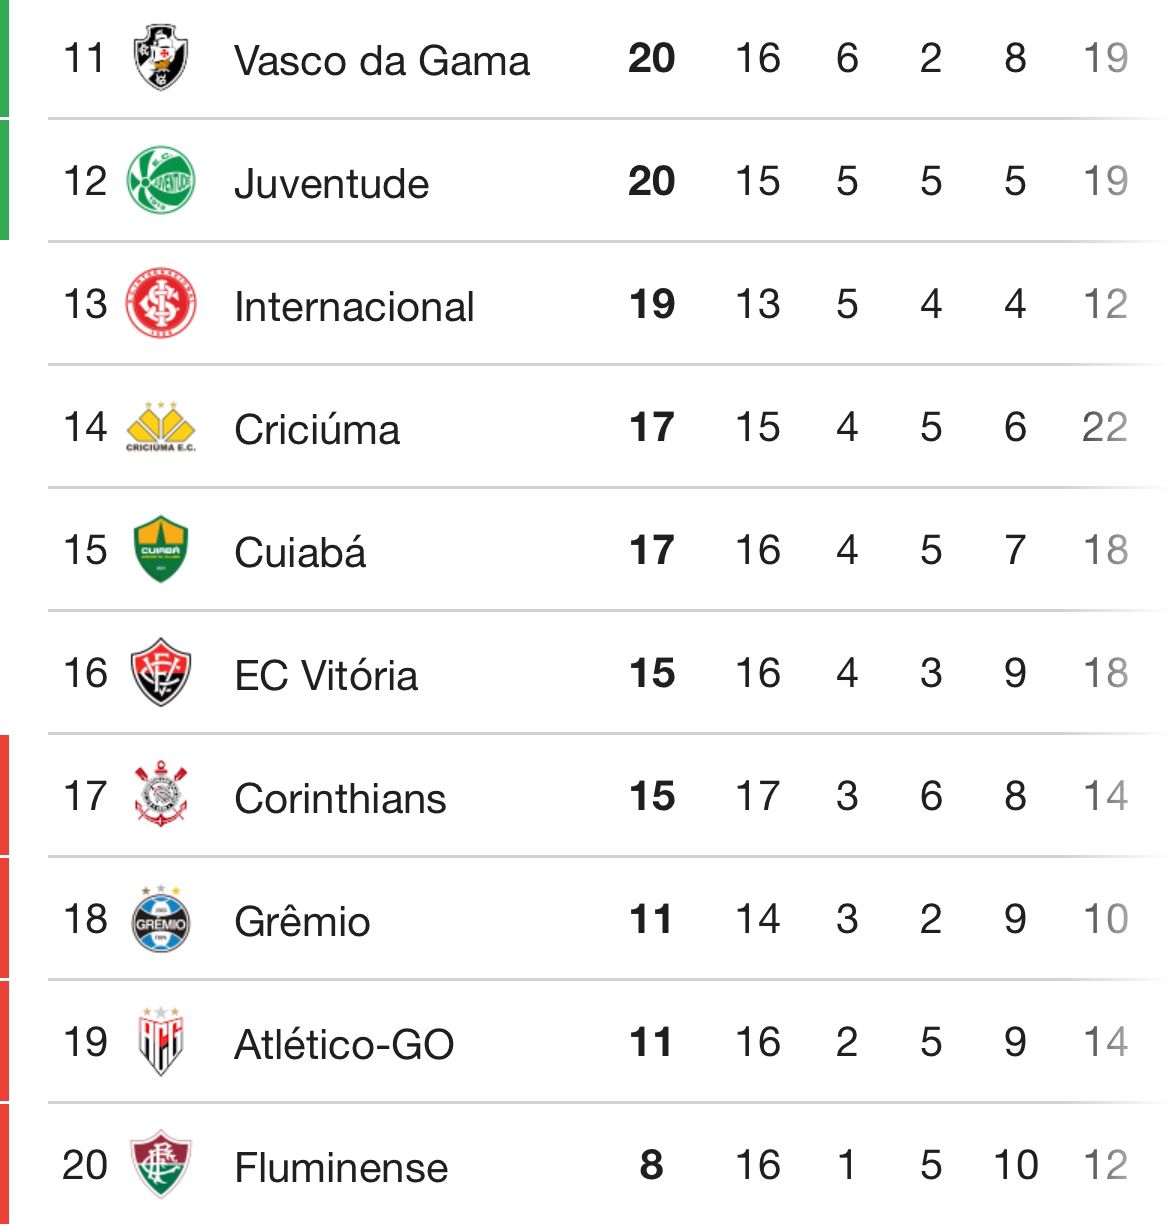Select Cuiabá's bold 17 points value
Image resolution: width=1170 pixels, height=1230 pixels.
pos(651,550)
